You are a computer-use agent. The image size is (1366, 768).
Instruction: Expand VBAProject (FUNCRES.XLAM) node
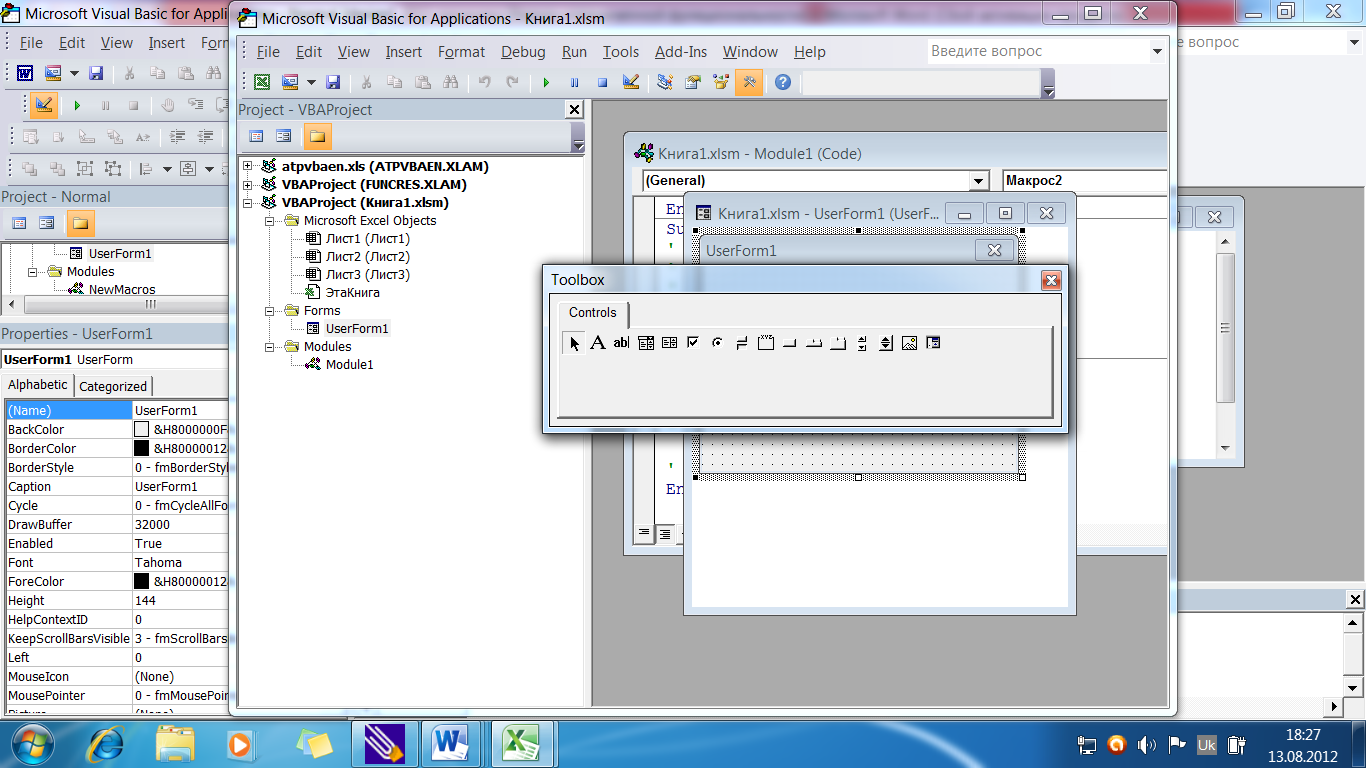(x=248, y=184)
